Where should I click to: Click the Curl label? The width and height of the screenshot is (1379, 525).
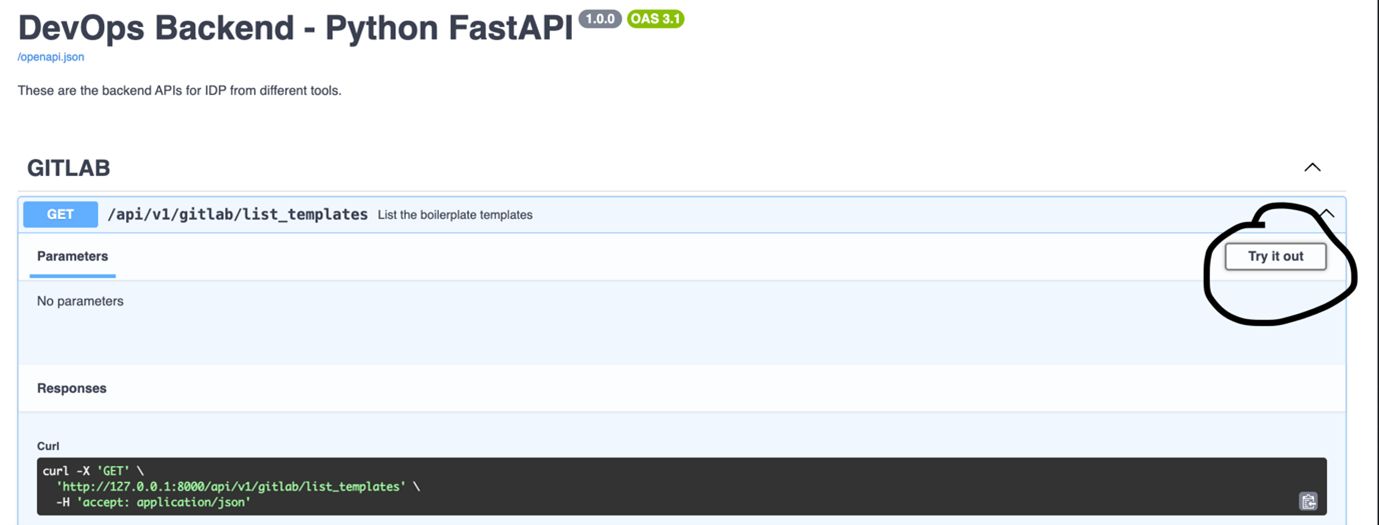click(x=47, y=446)
